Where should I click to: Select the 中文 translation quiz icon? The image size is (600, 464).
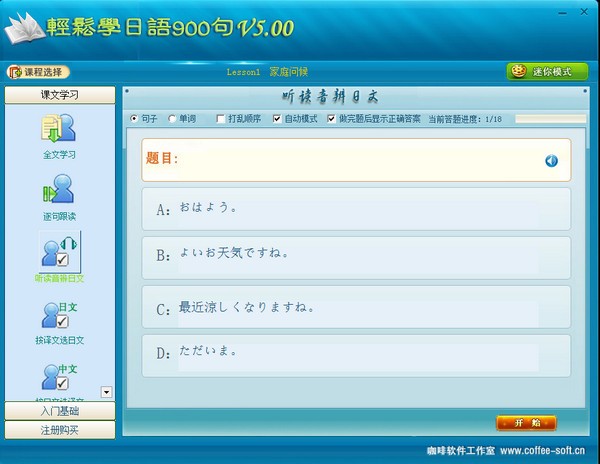coord(59,377)
